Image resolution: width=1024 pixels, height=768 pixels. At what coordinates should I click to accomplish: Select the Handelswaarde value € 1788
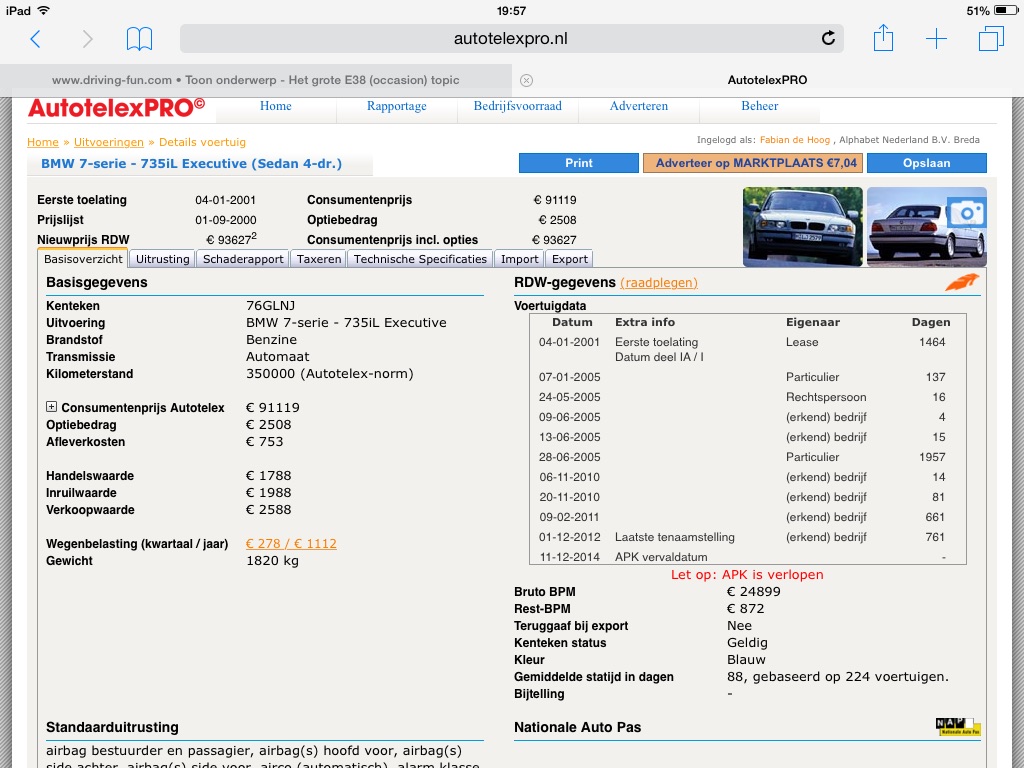pyautogui.click(x=268, y=475)
